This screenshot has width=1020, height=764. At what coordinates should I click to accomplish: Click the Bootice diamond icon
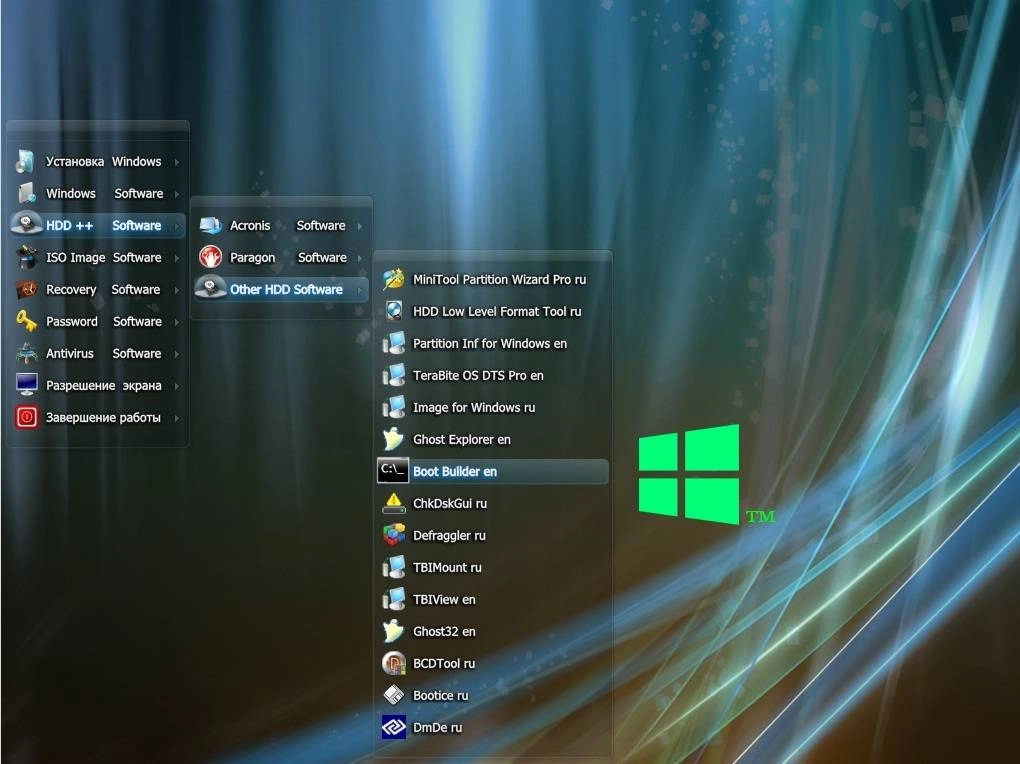pyautogui.click(x=394, y=695)
